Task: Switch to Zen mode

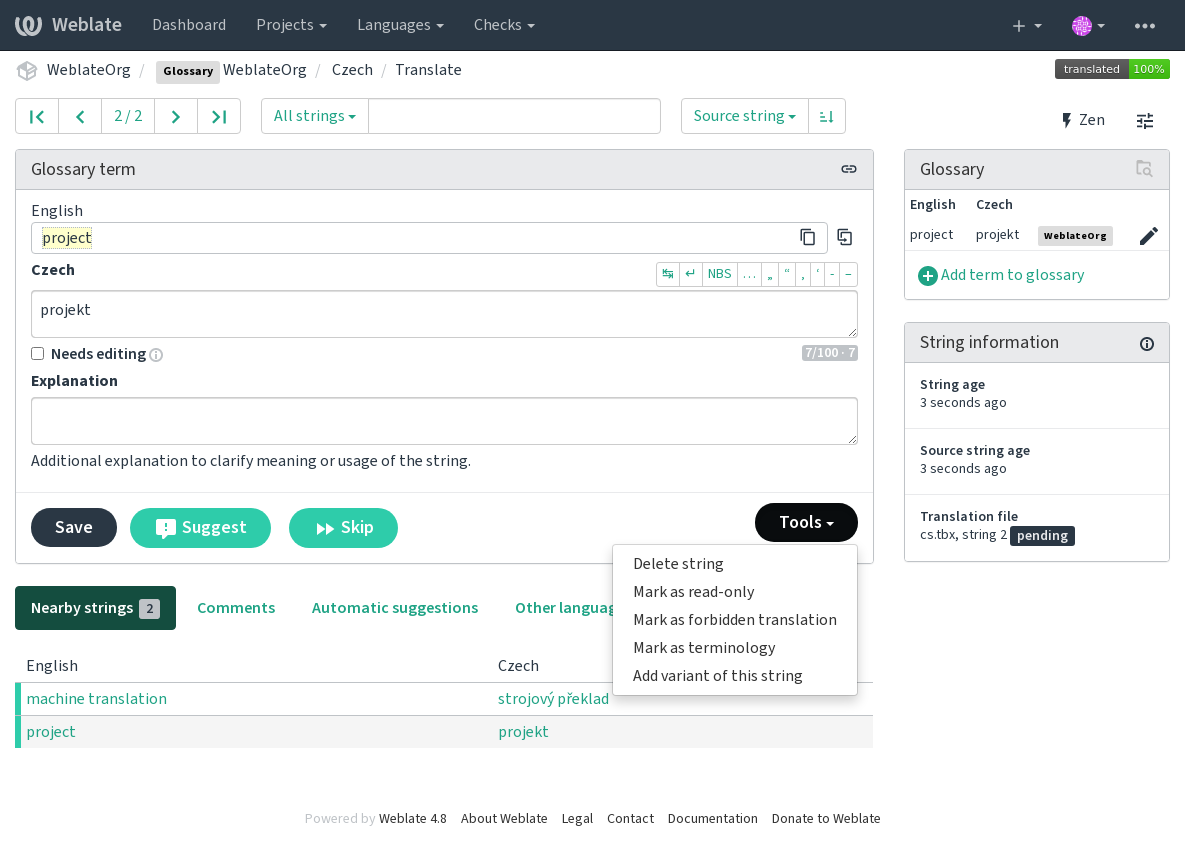Action: [1082, 120]
